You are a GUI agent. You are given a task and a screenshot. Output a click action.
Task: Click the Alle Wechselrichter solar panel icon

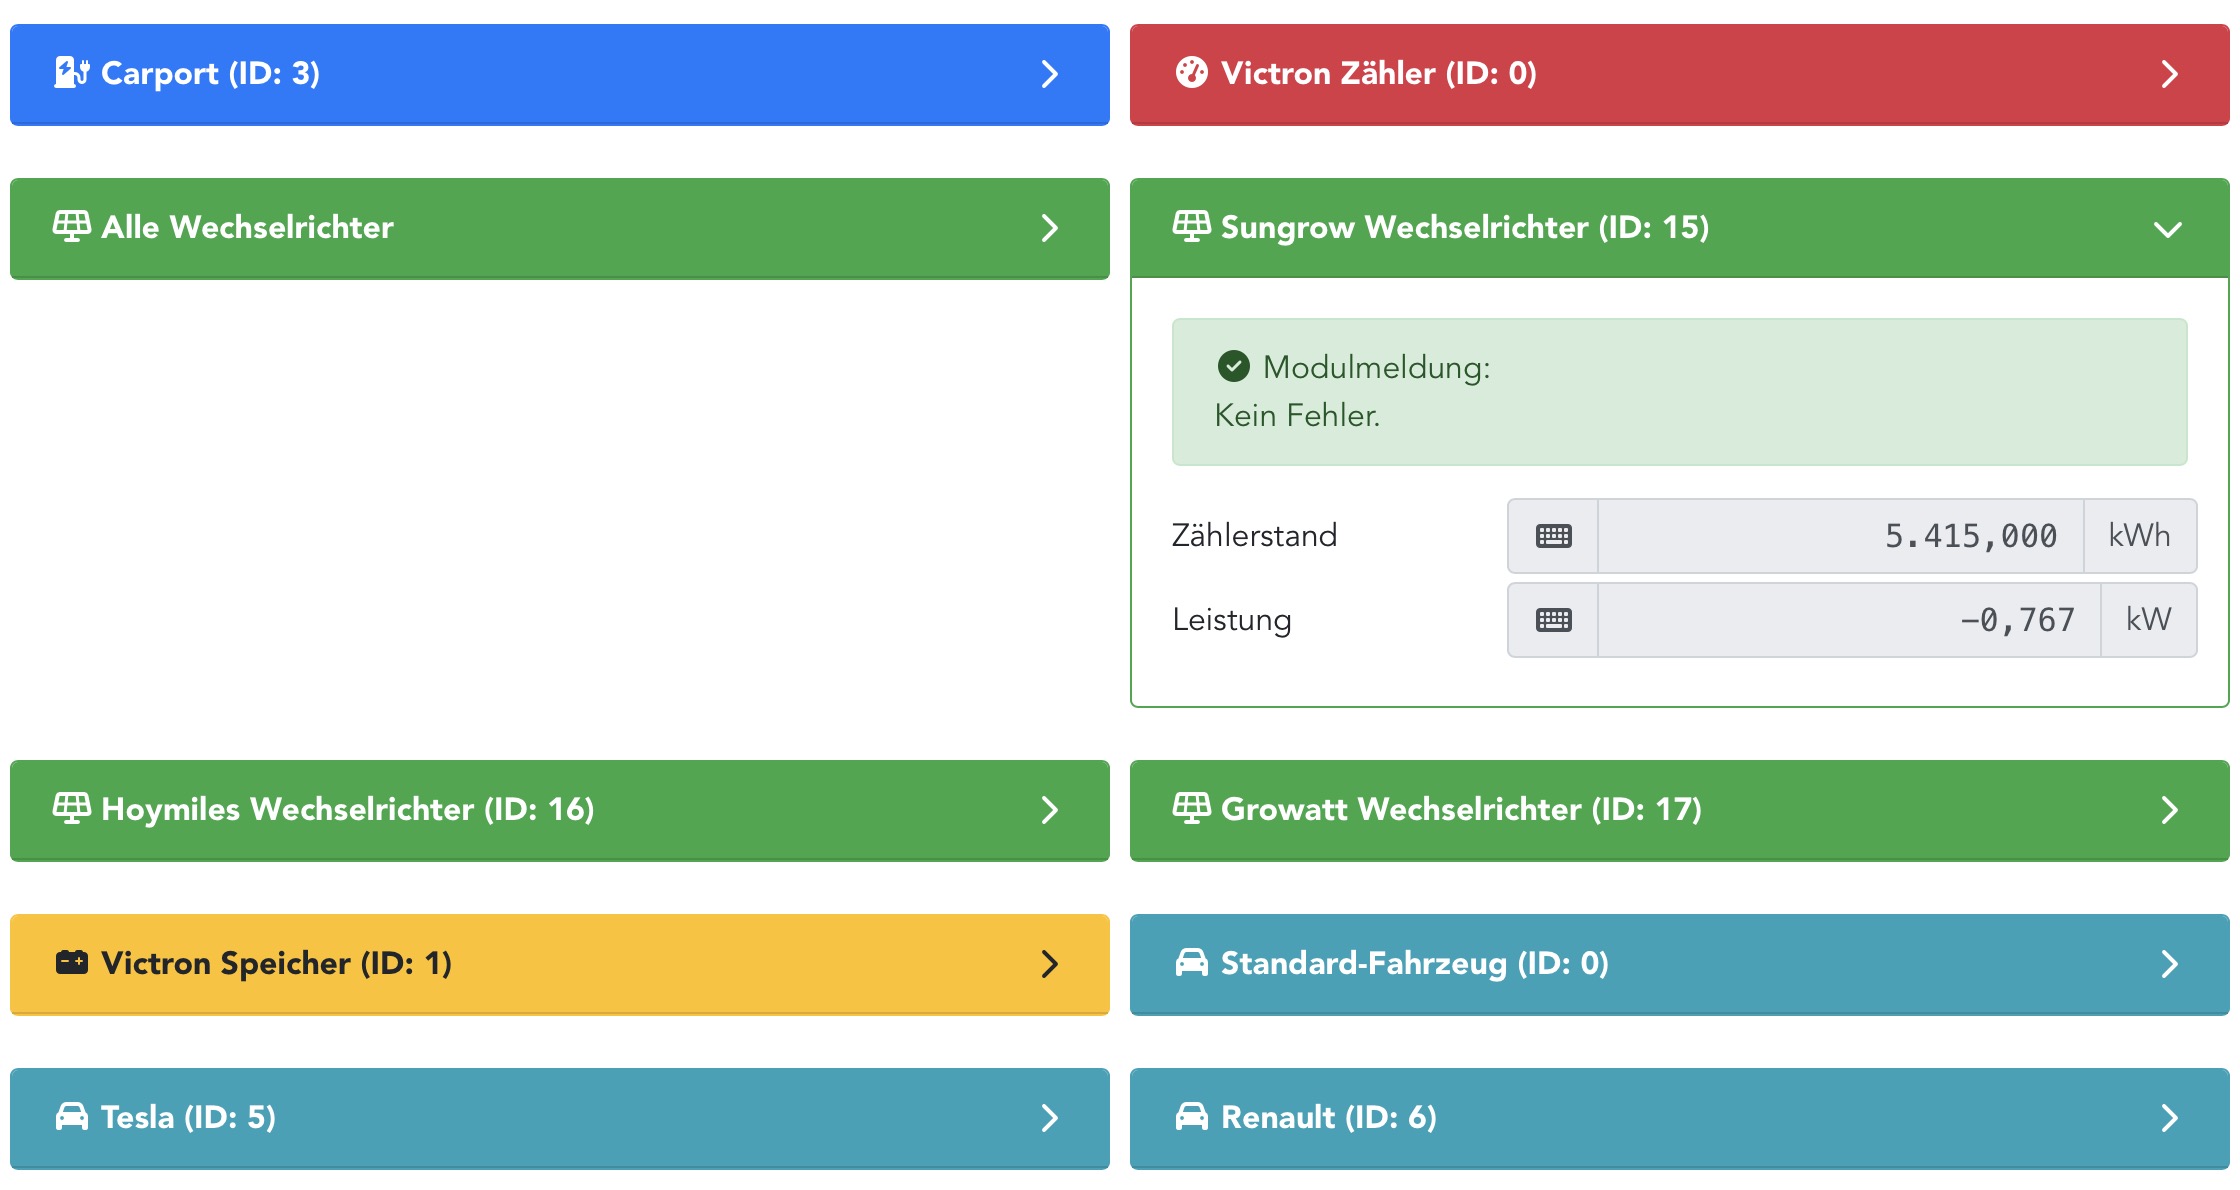71,227
